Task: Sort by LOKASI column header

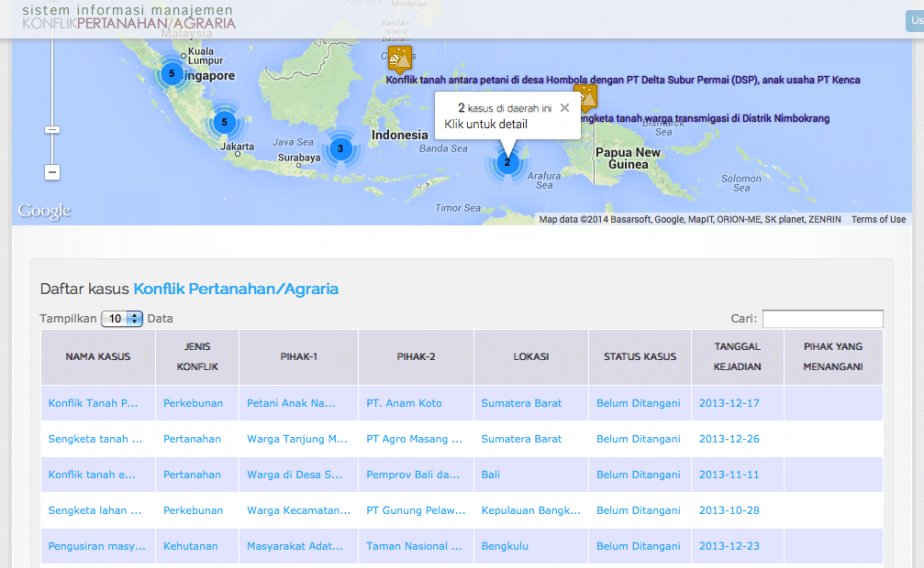Action: pos(531,356)
